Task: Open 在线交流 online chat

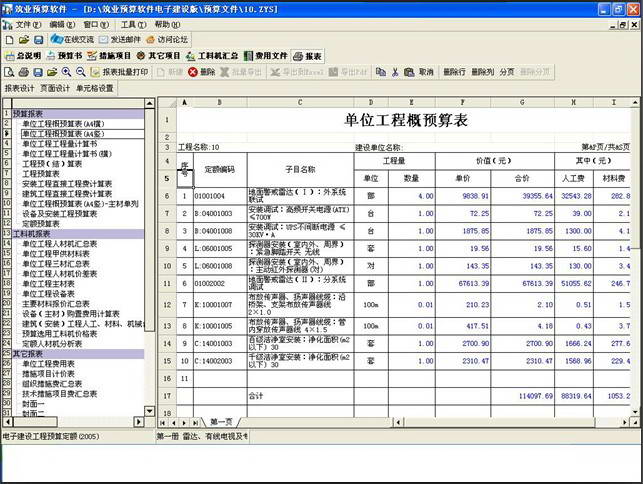Action: point(73,40)
